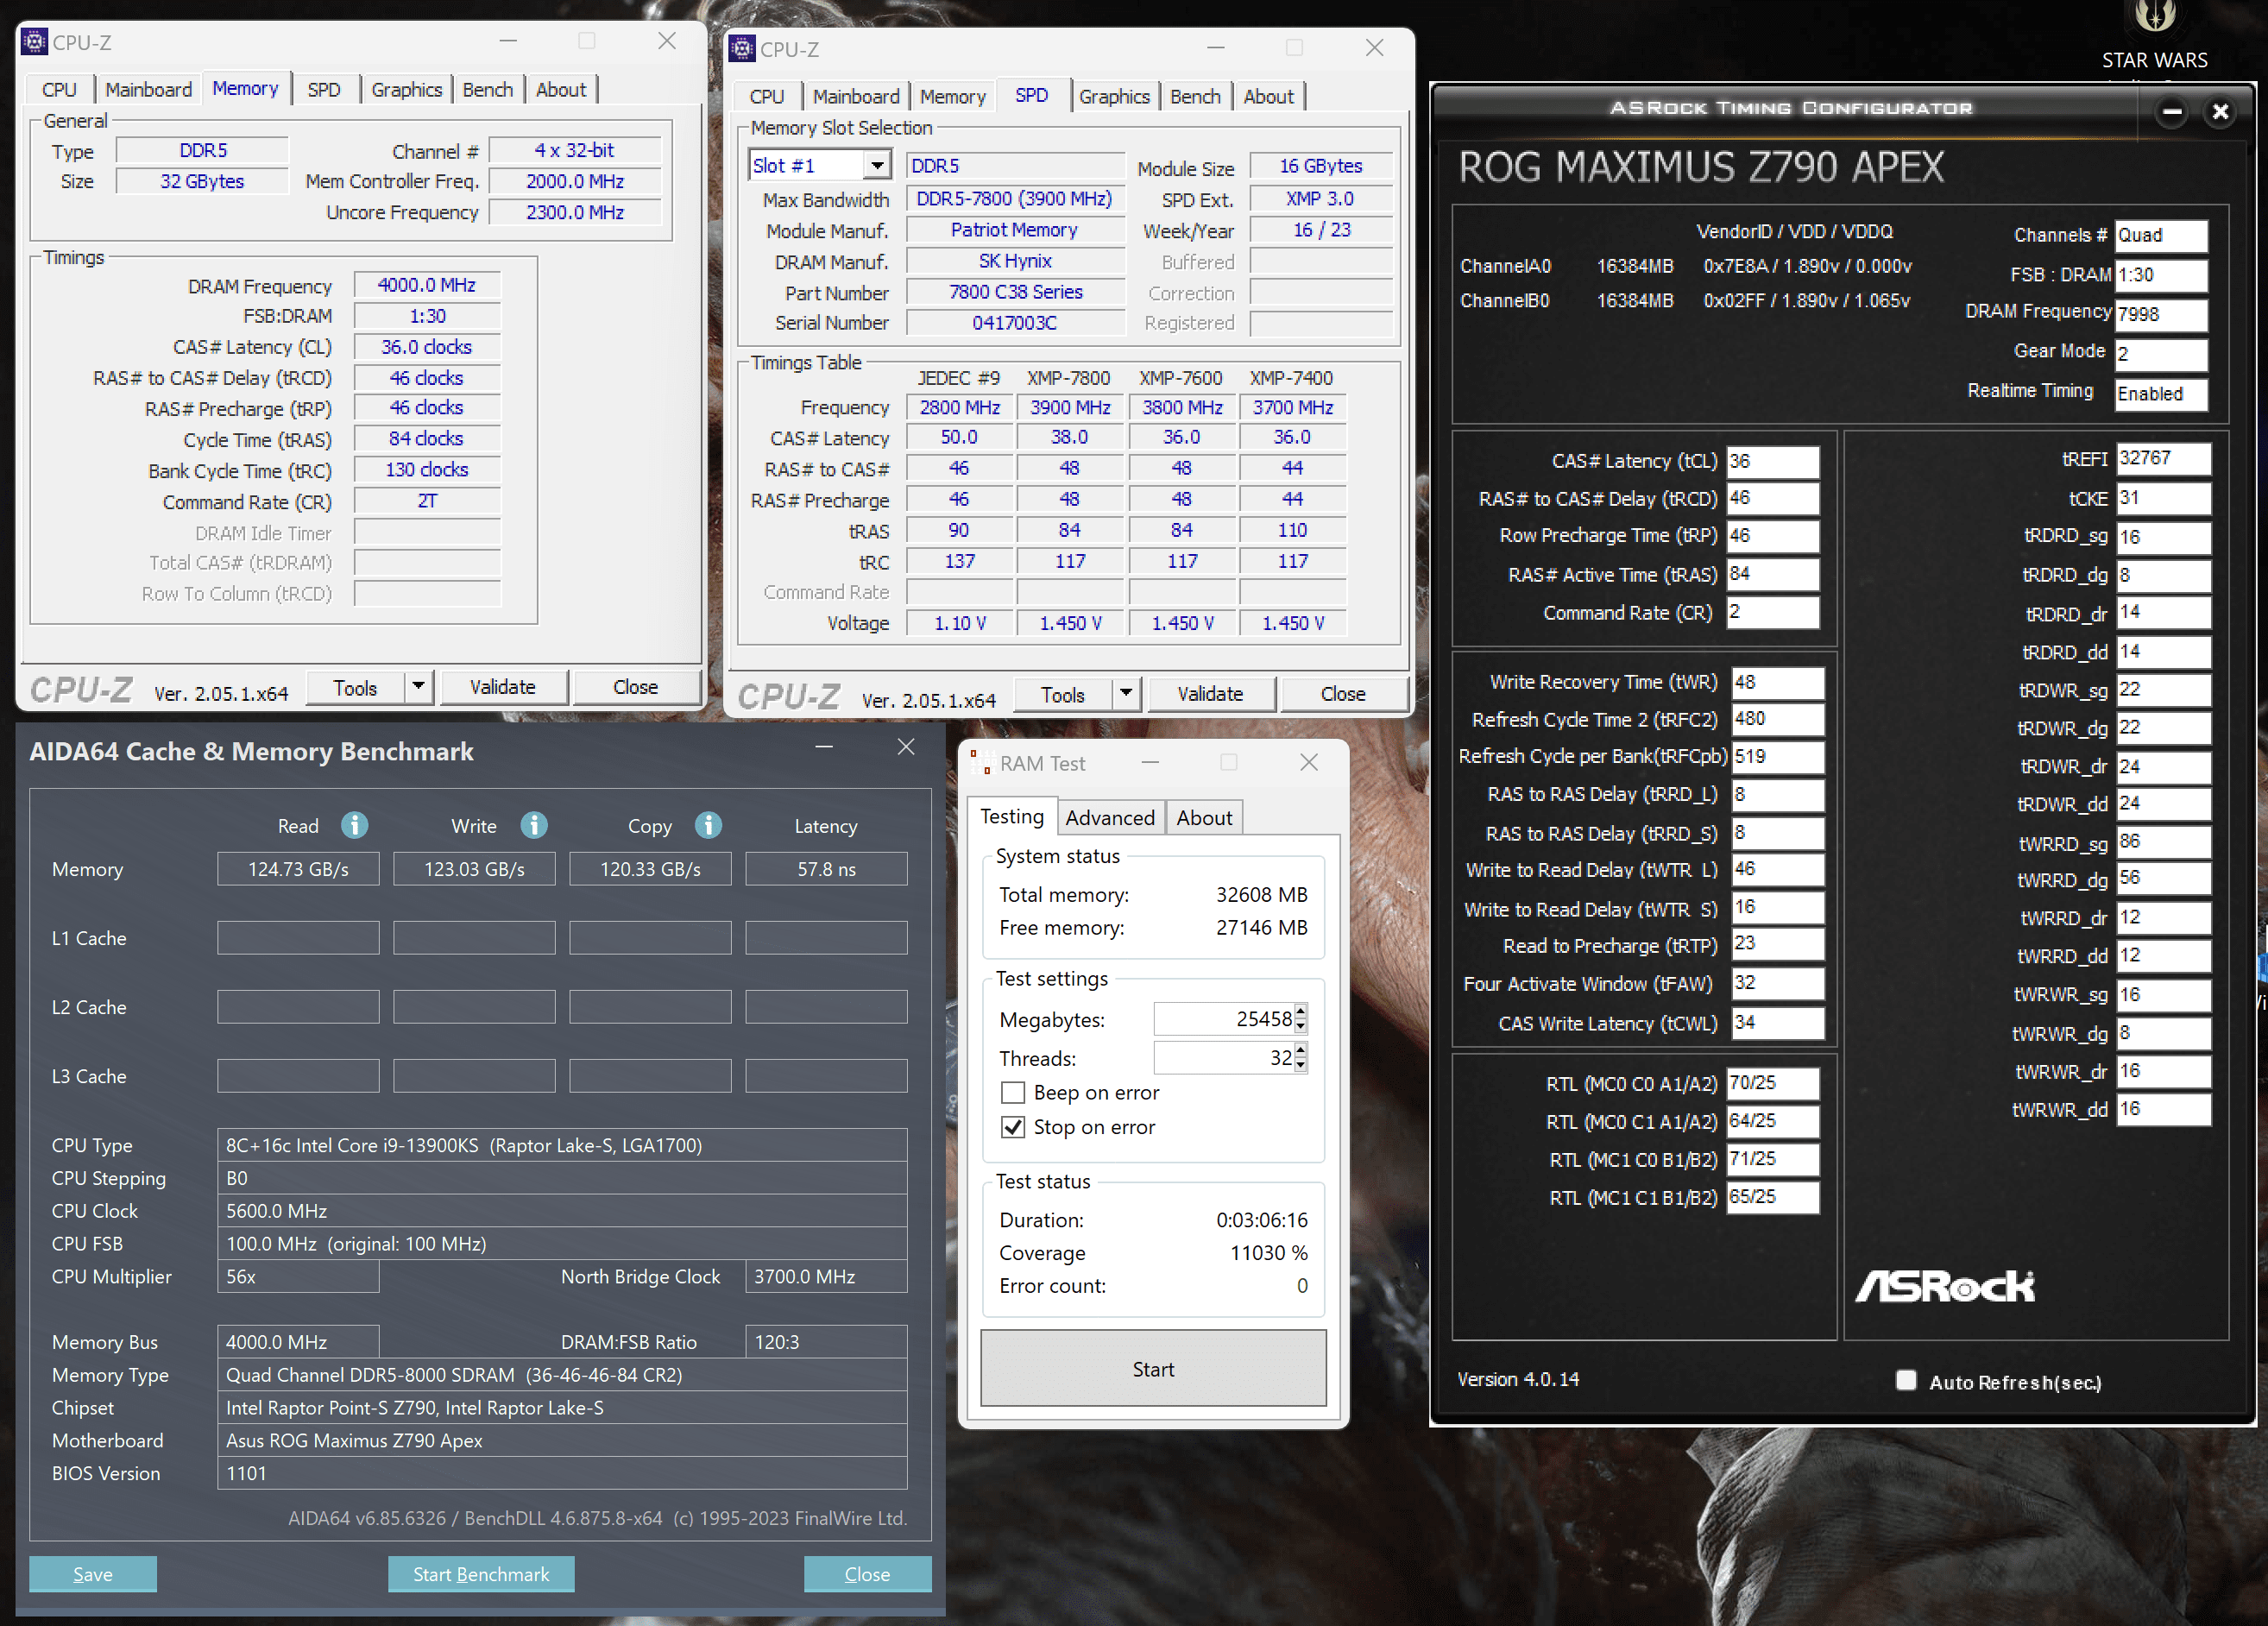This screenshot has width=2268, height=1626.
Task: Minimize the ASRock Timing Configurator window
Action: coord(2171,112)
